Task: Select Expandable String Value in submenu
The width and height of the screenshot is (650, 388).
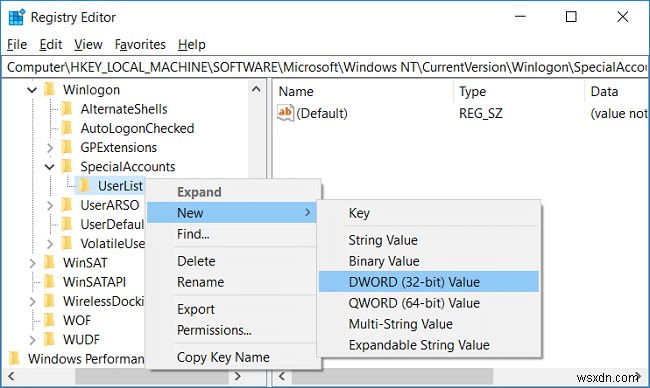Action: [429, 345]
